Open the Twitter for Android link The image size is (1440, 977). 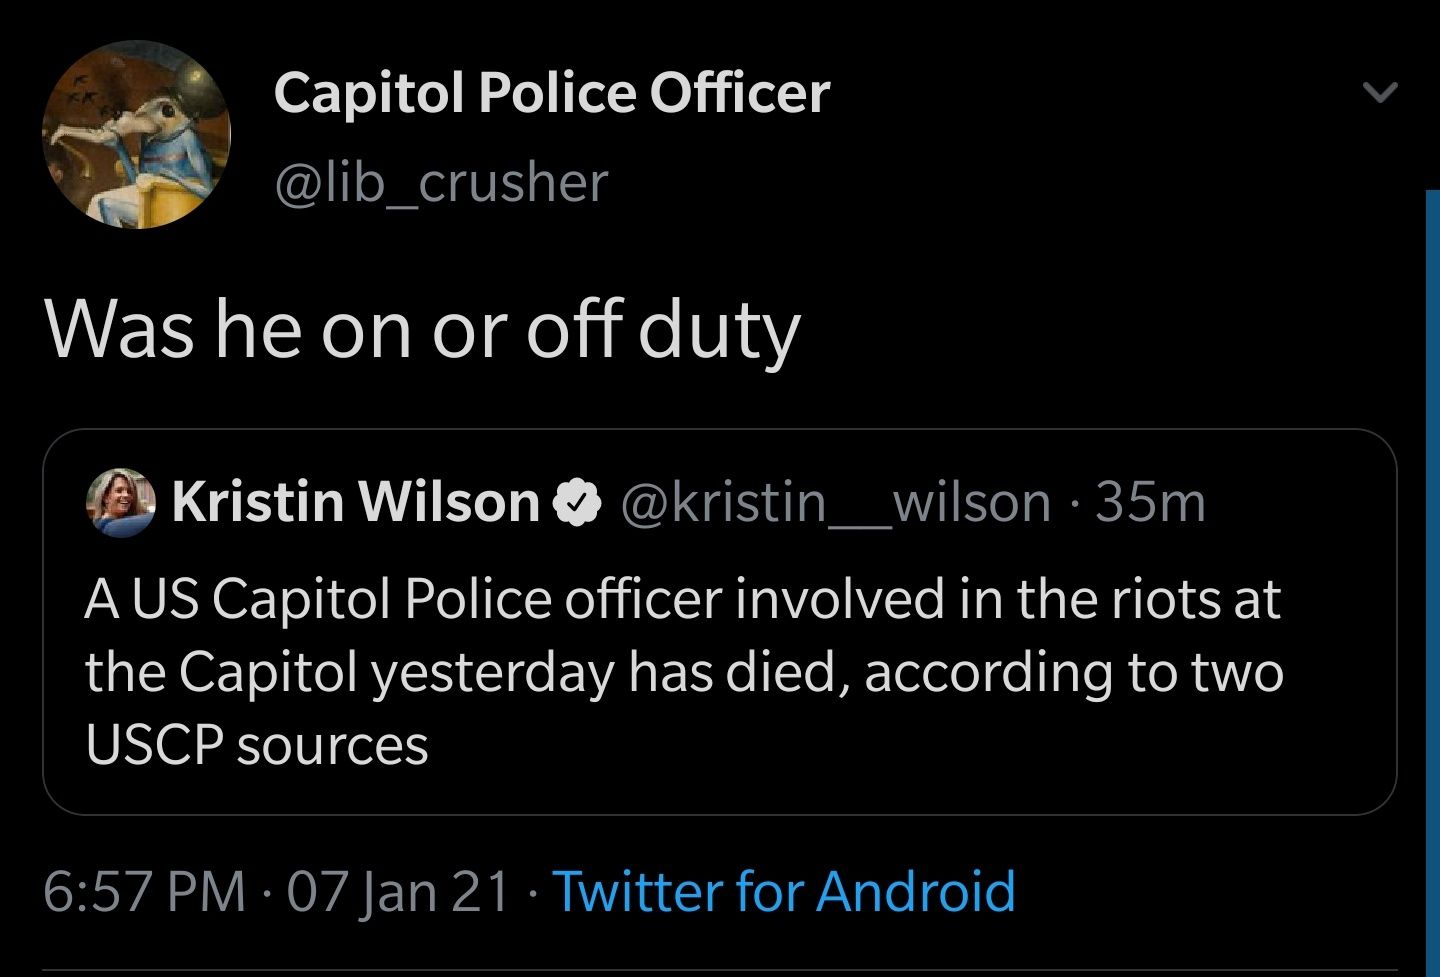click(x=783, y=890)
